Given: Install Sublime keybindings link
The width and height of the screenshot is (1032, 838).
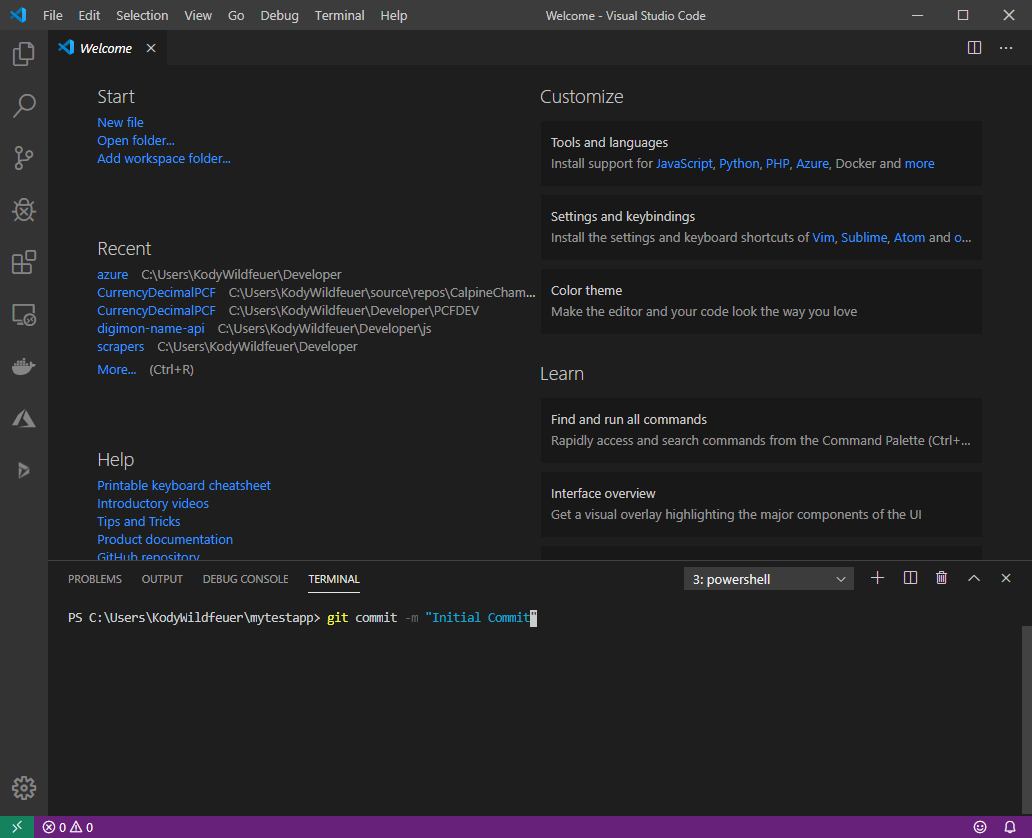Looking at the screenshot, I should tap(864, 238).
